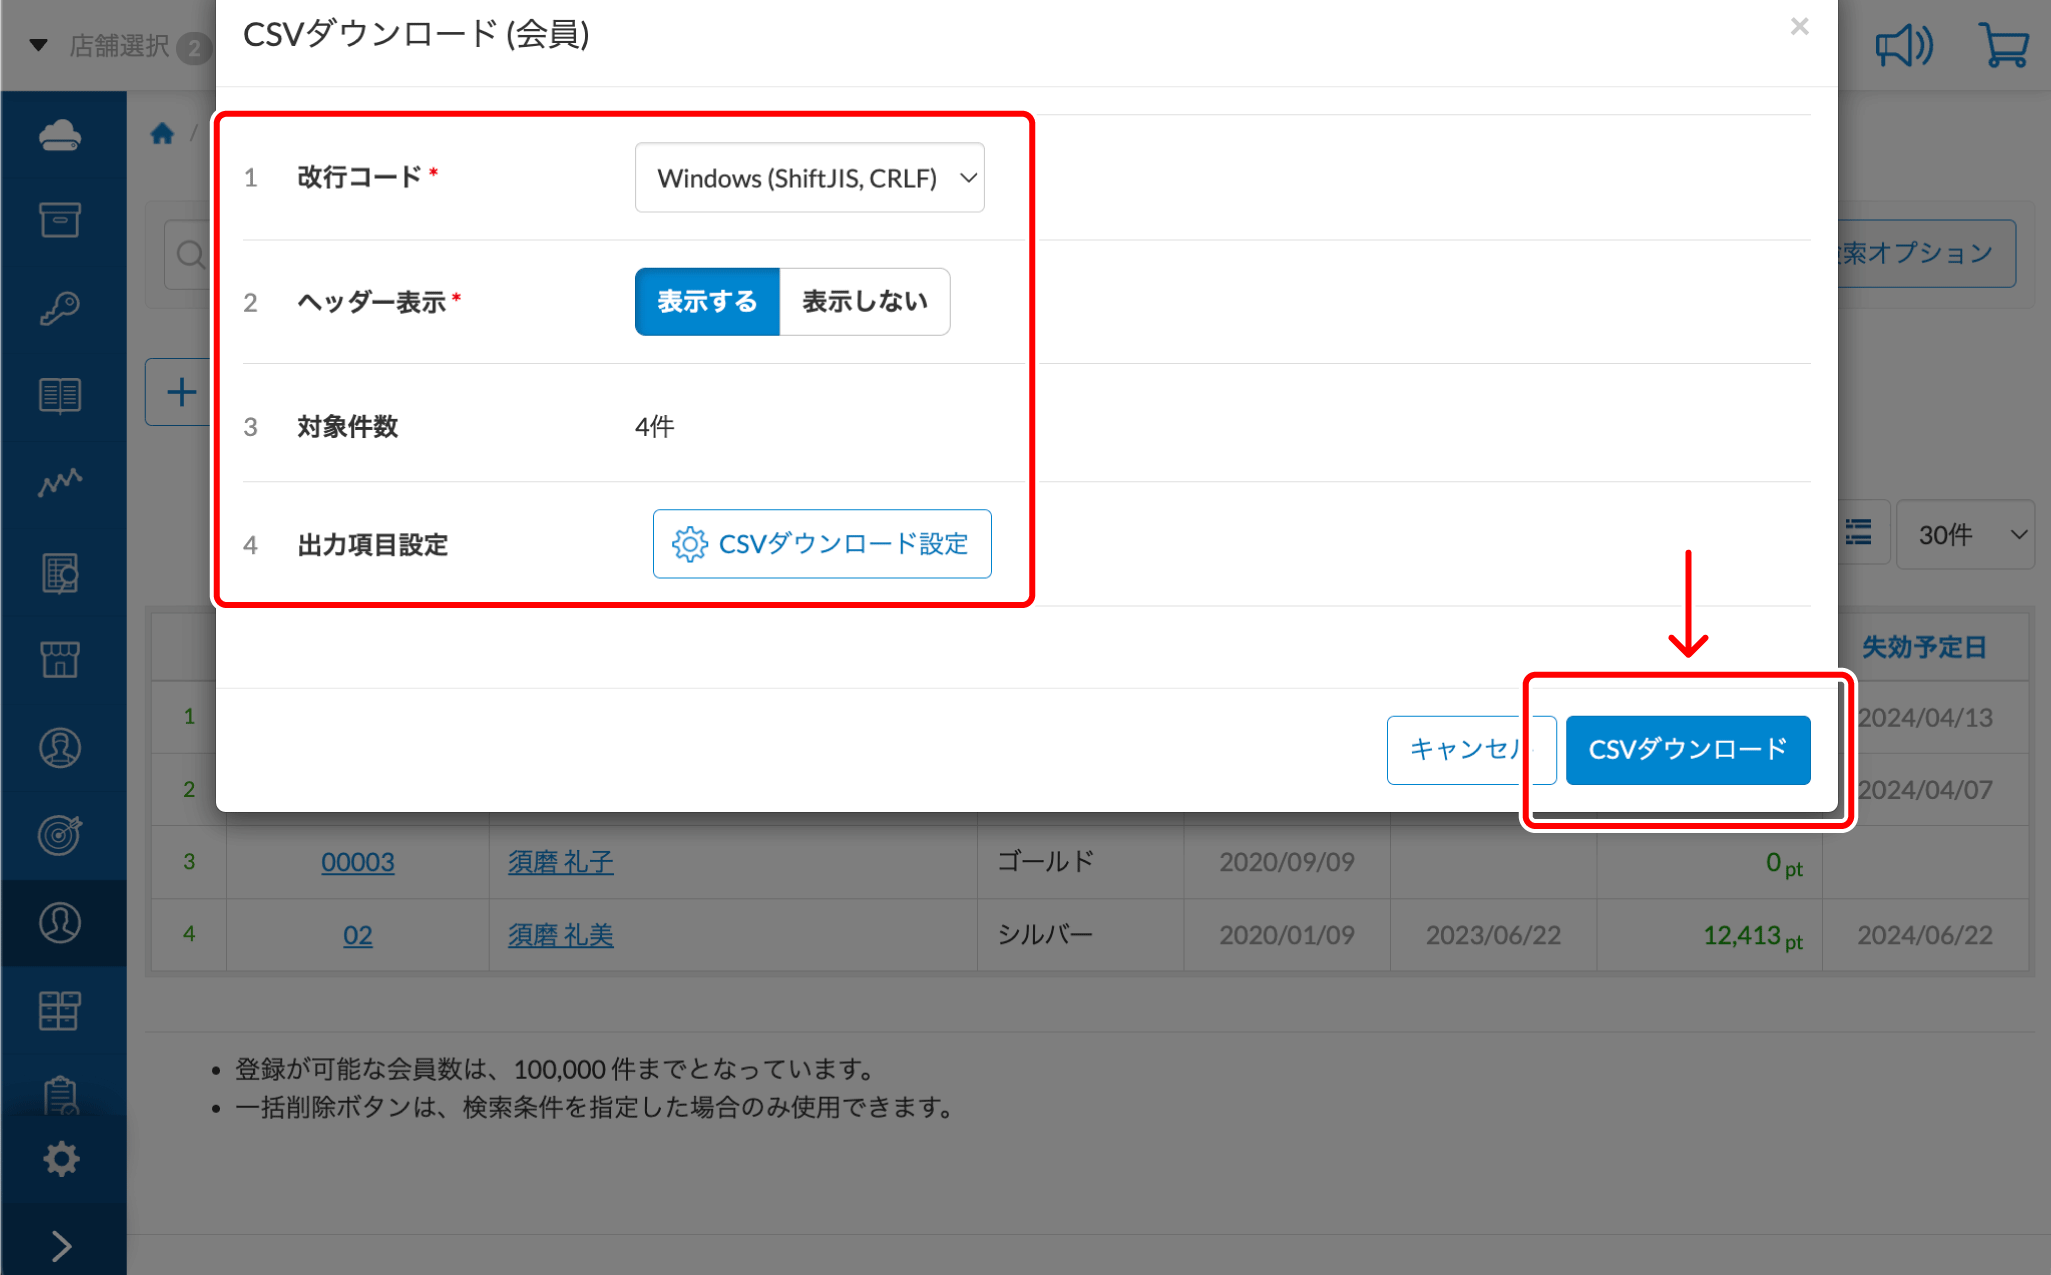
Task: Open the line chart analytics icon
Action: pyautogui.click(x=60, y=483)
